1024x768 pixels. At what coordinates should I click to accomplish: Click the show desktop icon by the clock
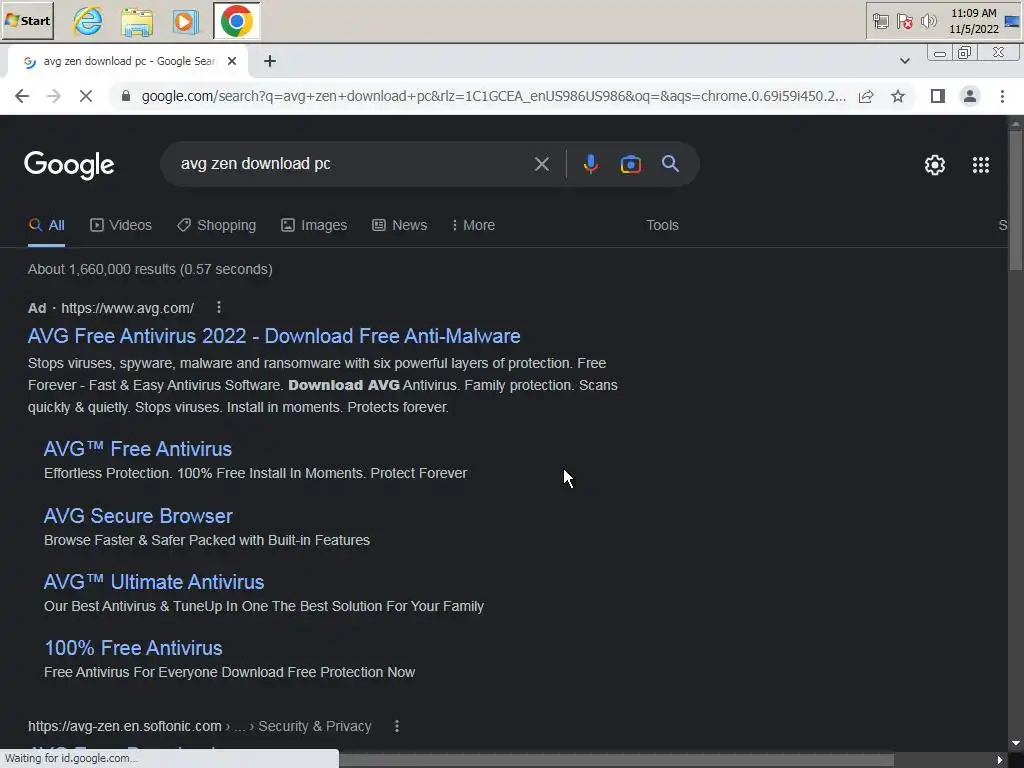1012,22
